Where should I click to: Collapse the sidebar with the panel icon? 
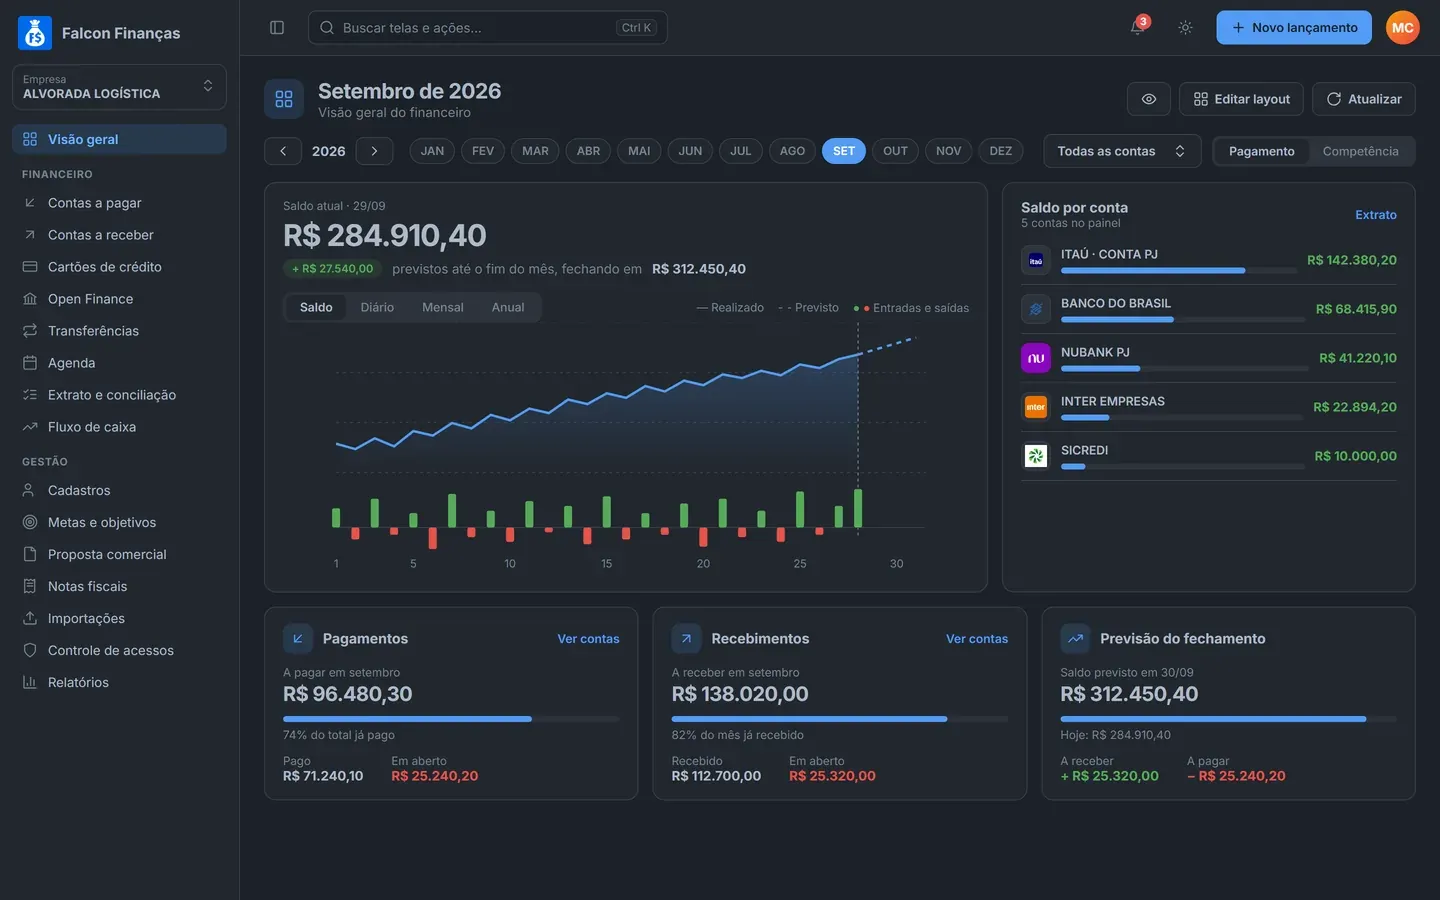point(277,28)
